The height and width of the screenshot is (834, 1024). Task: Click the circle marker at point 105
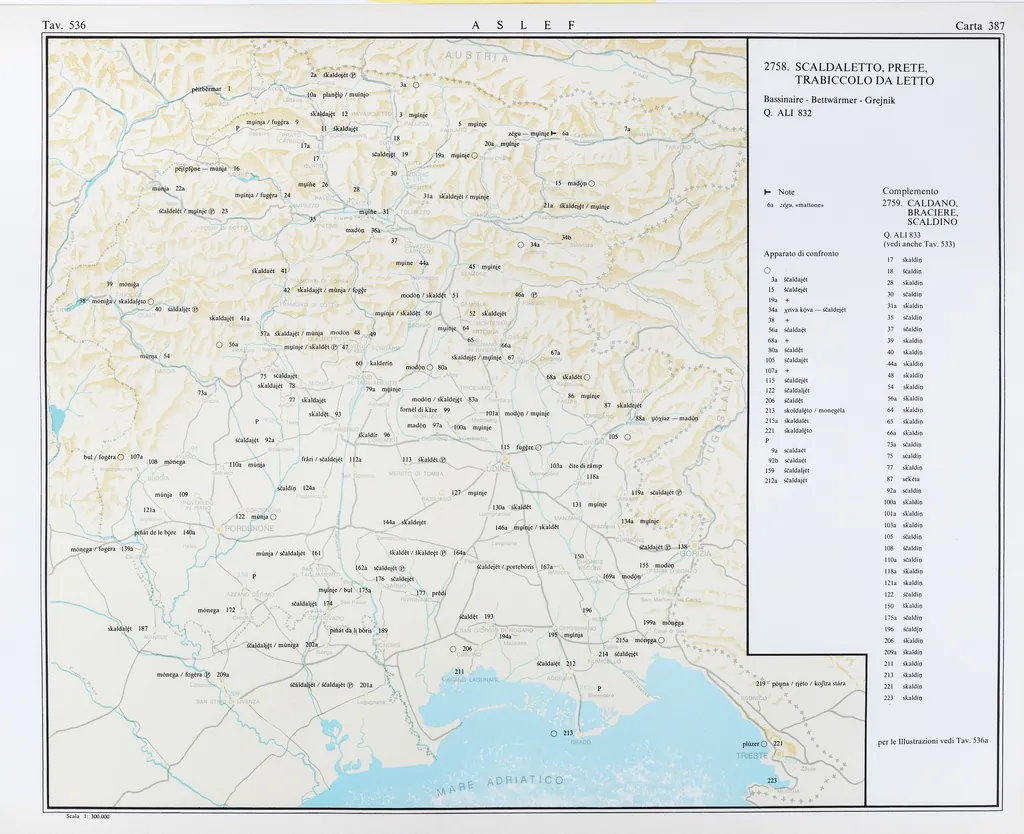click(627, 437)
